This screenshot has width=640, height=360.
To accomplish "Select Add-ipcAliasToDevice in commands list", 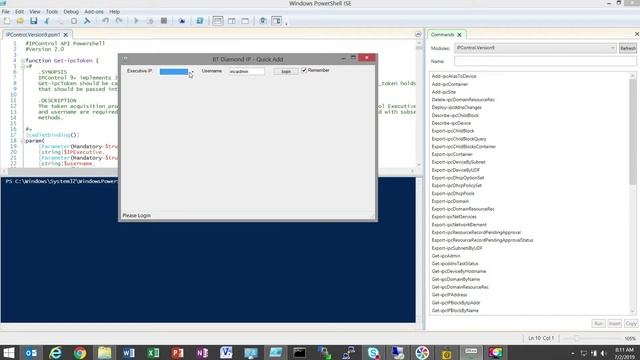I will point(454,76).
